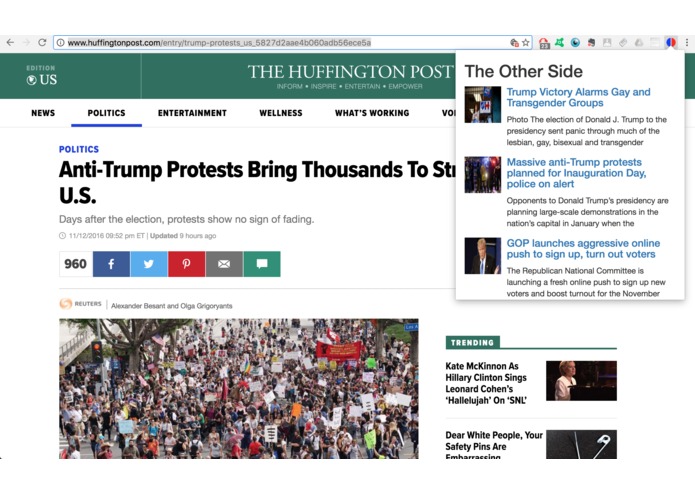Image resolution: width=695 pixels, height=494 pixels.
Task: Click the grey save extension icon
Action: click(x=607, y=43)
